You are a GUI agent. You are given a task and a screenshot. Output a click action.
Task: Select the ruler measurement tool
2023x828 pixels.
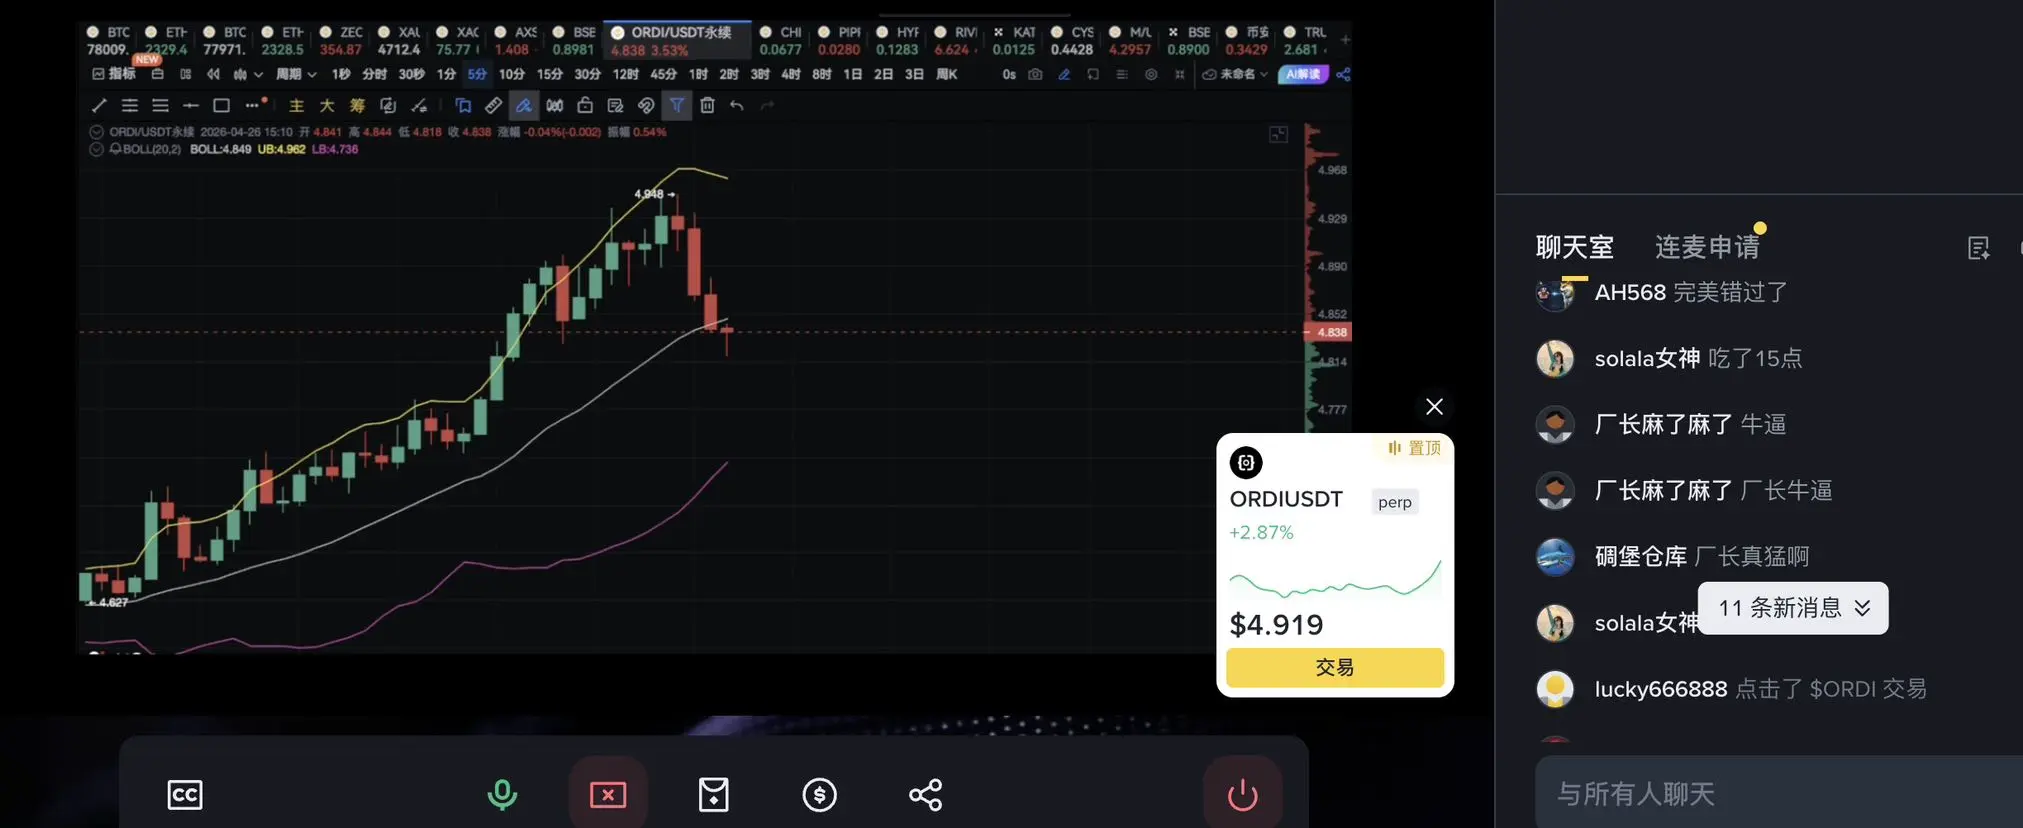(x=493, y=105)
